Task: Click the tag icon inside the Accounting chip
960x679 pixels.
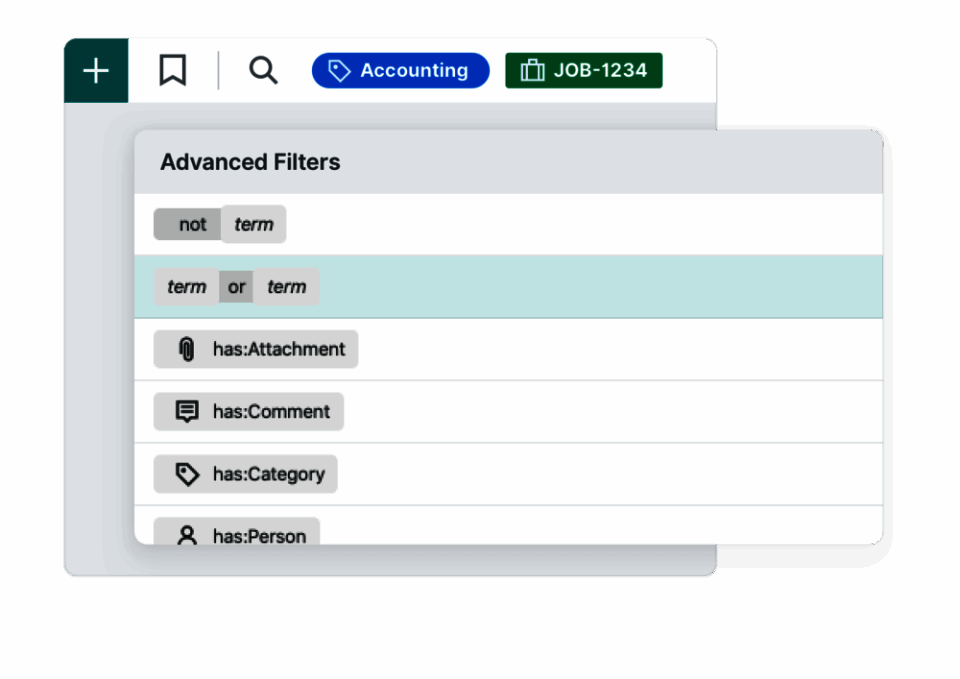Action: 337,70
